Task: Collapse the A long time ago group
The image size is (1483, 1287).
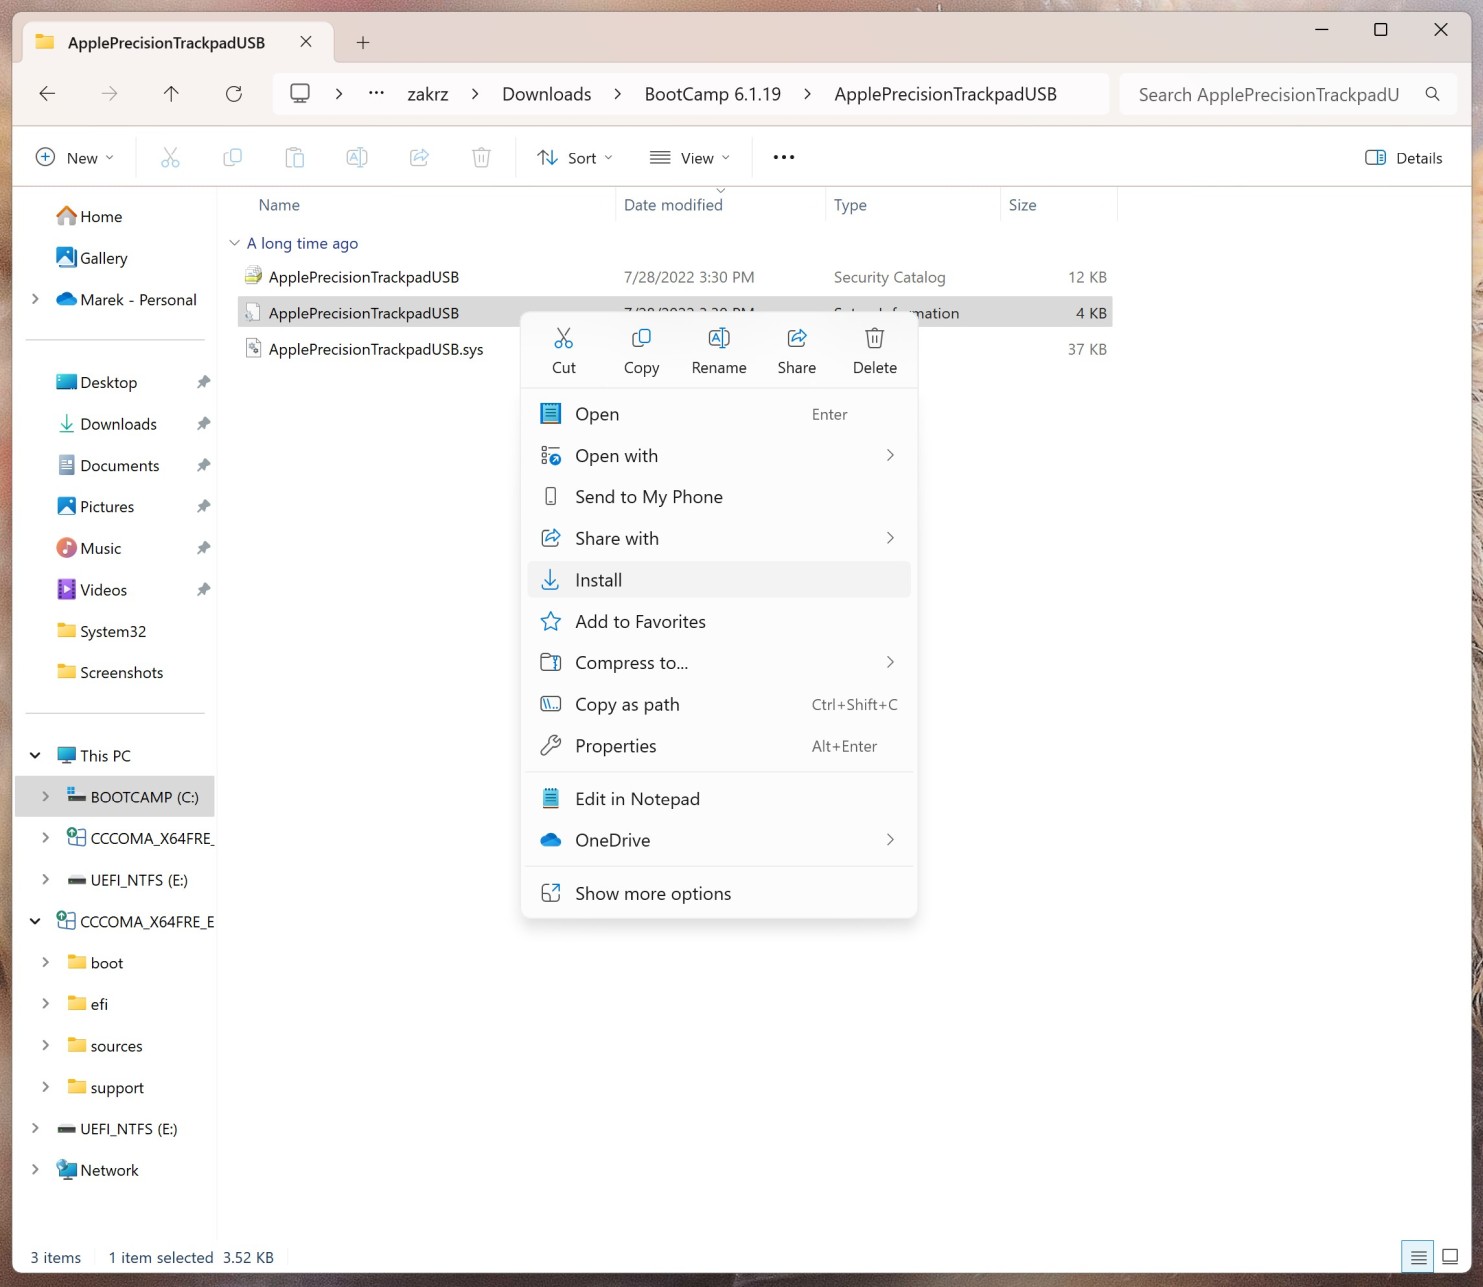Action: tap(234, 243)
